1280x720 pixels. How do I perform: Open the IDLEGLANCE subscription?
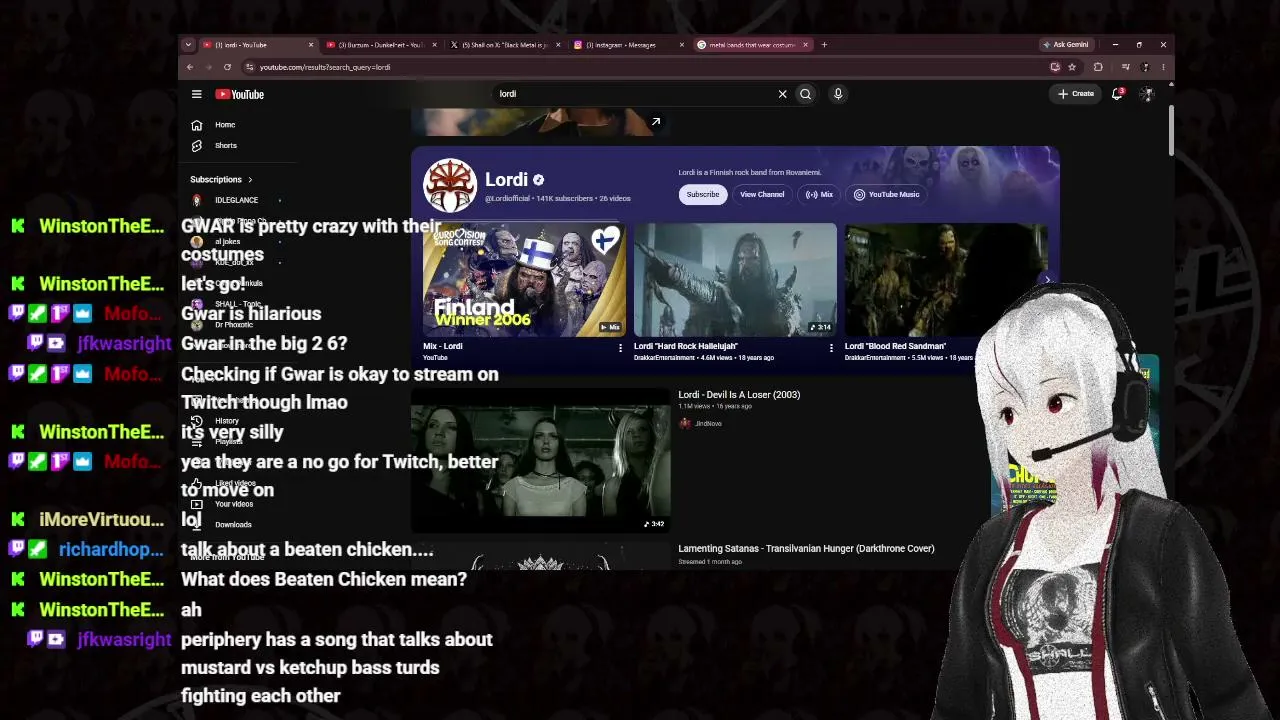237,200
